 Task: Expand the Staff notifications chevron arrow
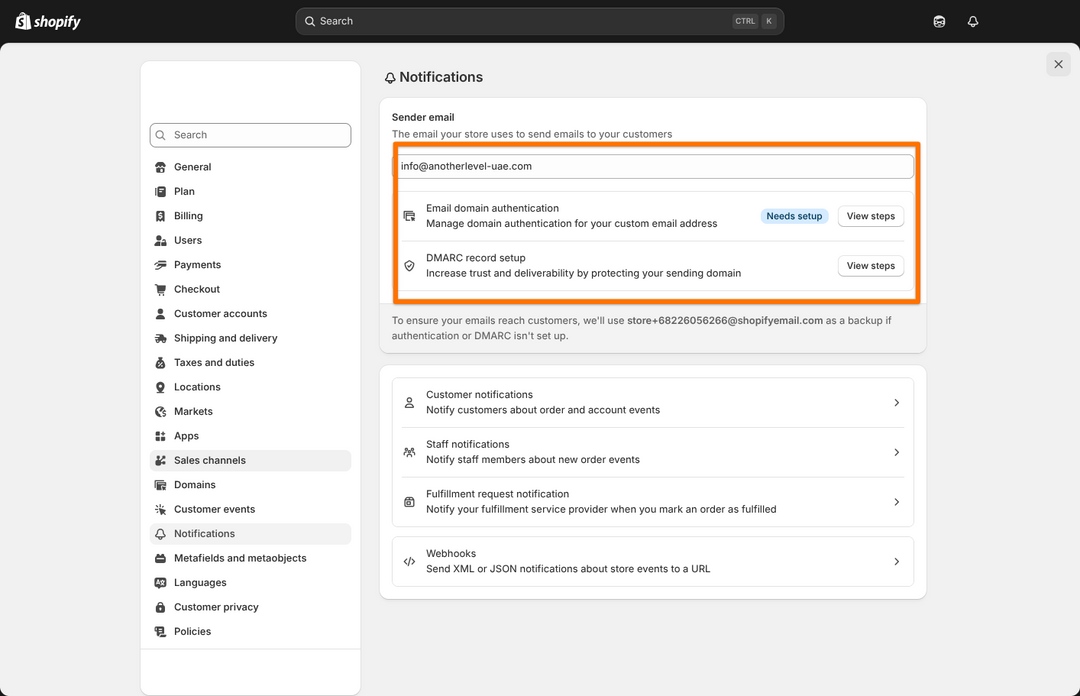(896, 452)
